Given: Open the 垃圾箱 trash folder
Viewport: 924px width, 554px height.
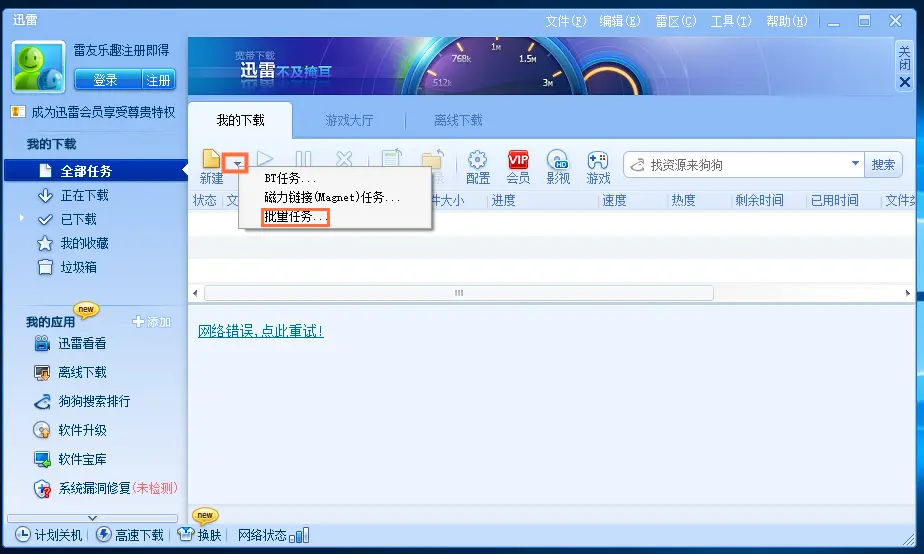Looking at the screenshot, I should [x=78, y=268].
